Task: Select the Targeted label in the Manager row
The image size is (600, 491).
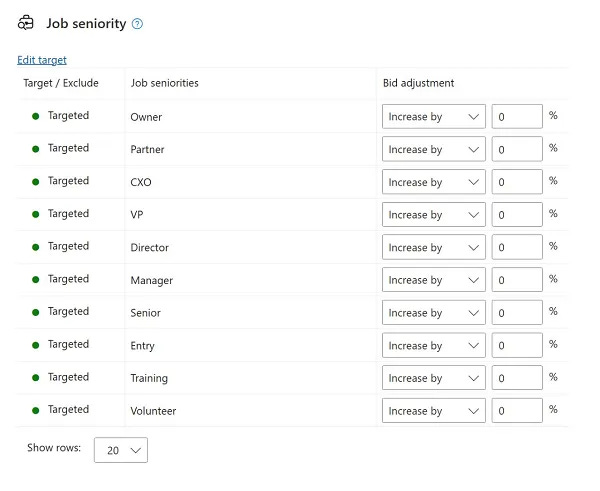Action: 68,279
